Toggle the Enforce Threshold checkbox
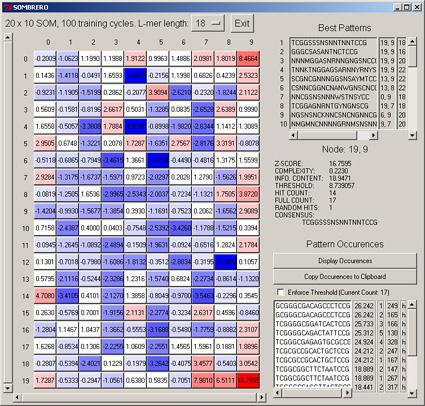425x406 pixels. click(x=281, y=292)
